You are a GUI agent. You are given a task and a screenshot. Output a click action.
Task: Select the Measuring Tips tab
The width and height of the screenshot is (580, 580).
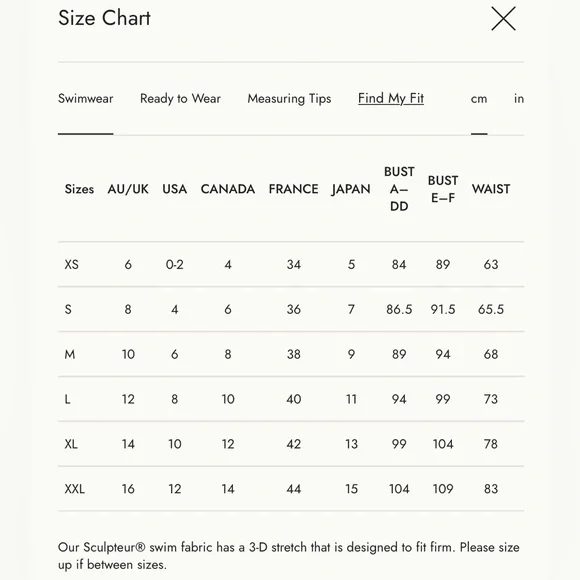289,98
